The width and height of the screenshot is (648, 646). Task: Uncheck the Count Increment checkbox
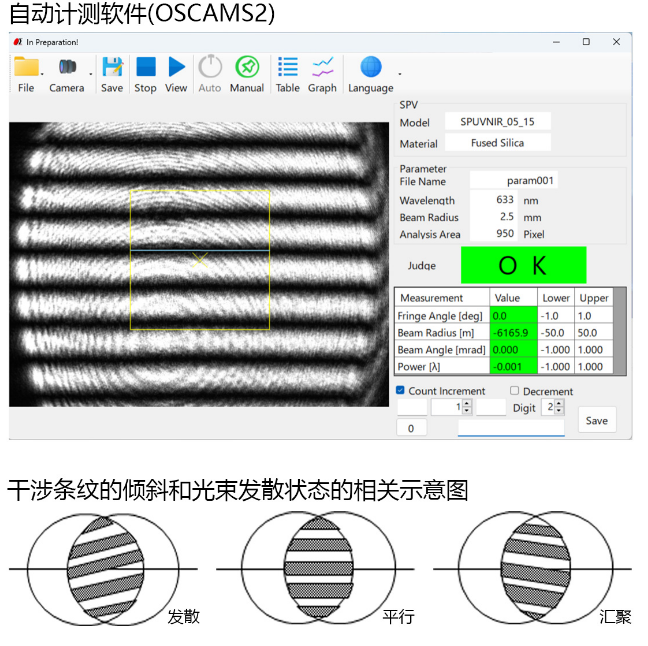point(400,390)
